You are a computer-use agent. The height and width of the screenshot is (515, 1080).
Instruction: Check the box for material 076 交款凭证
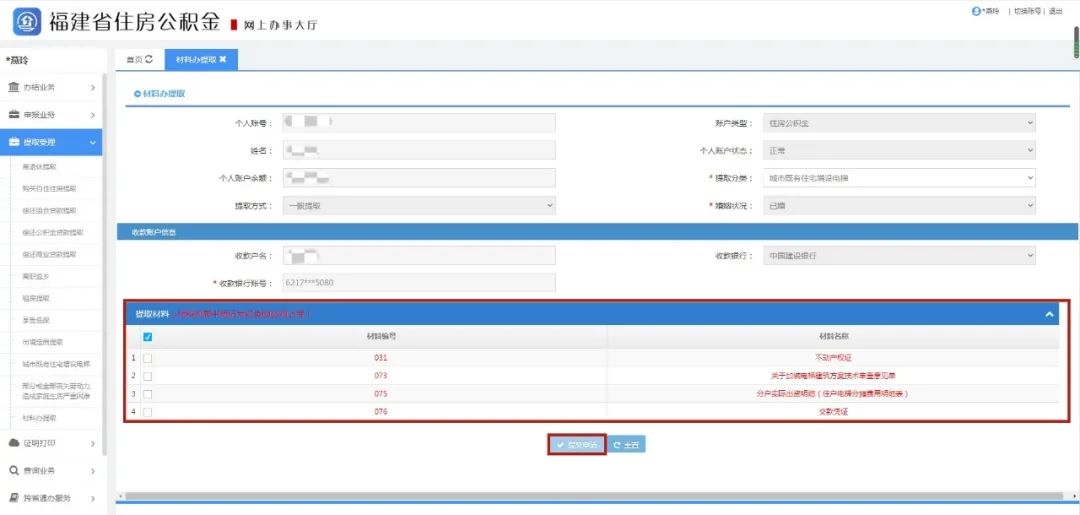[x=148, y=412]
